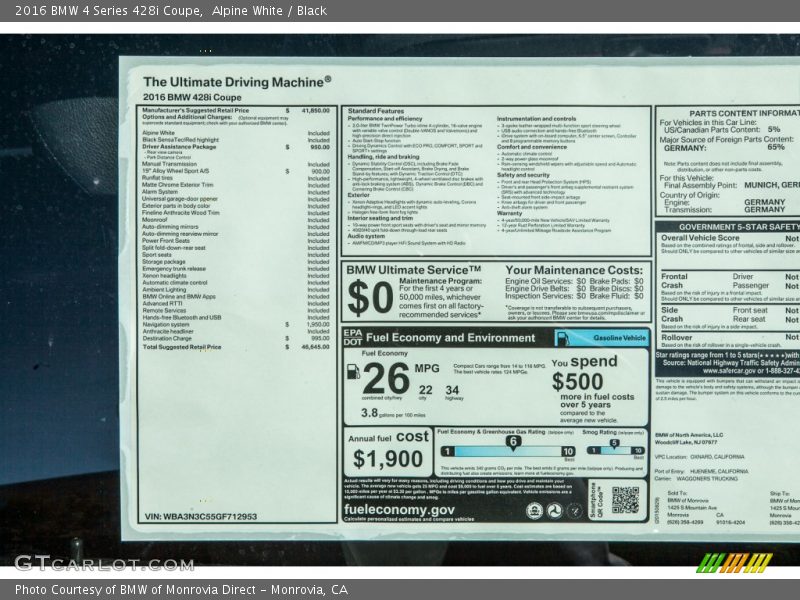800x600 pixels.
Task: Click the greenhouse gas rating marker showing 6
Action: 513,442
